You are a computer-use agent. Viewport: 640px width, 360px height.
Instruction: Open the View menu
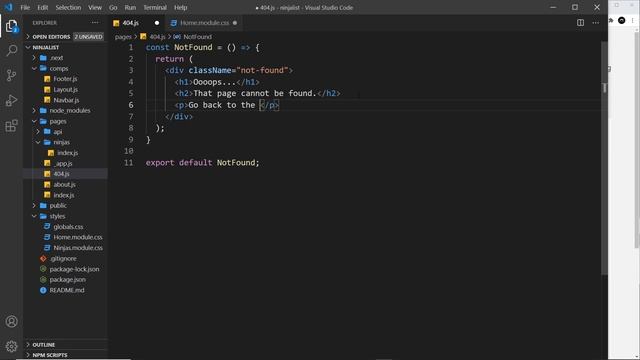click(x=95, y=7)
